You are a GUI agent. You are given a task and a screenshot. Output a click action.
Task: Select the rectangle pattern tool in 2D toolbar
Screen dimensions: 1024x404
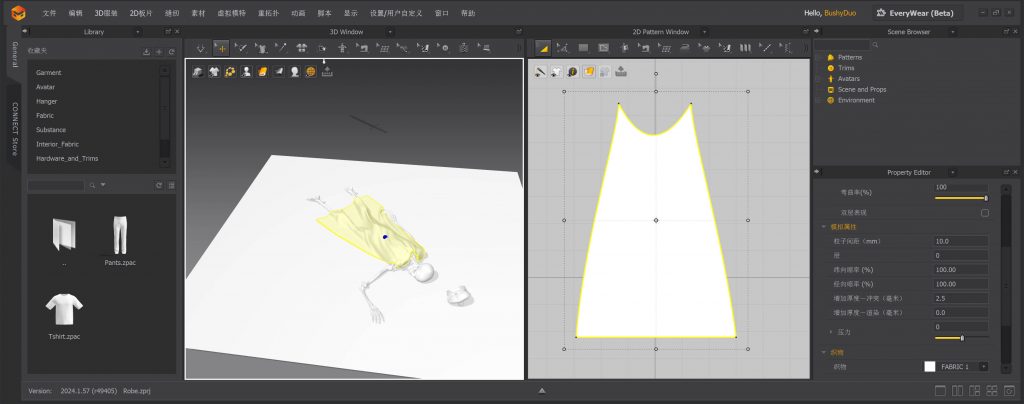click(583, 47)
